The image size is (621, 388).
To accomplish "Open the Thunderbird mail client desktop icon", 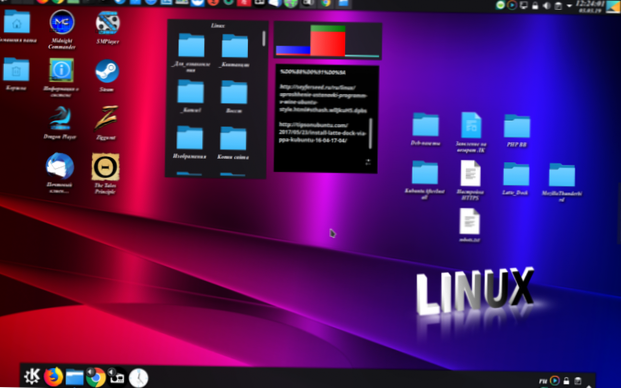I will click(x=60, y=166).
